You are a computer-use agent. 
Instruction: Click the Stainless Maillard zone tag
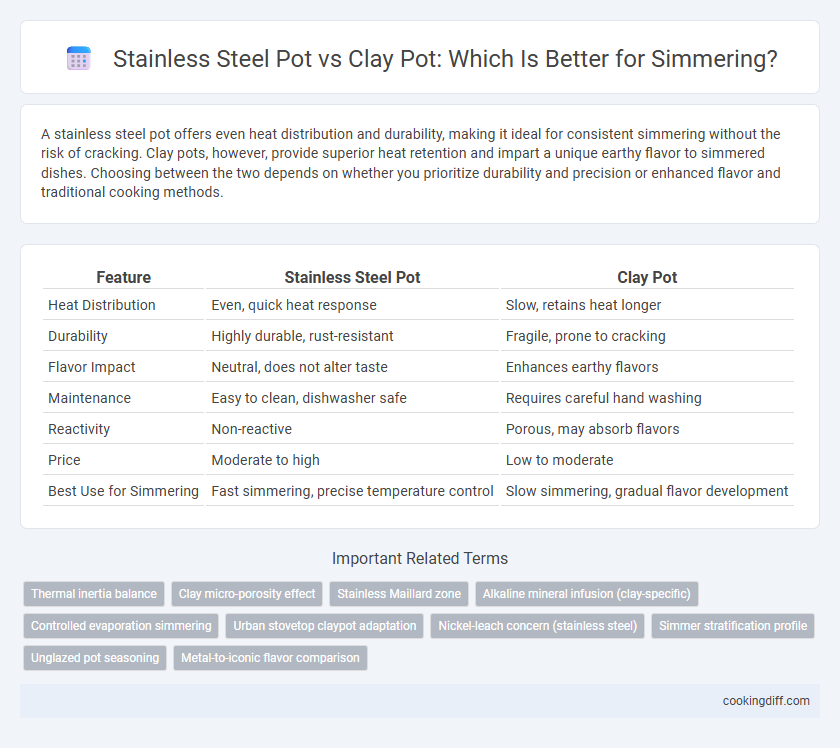click(x=399, y=594)
